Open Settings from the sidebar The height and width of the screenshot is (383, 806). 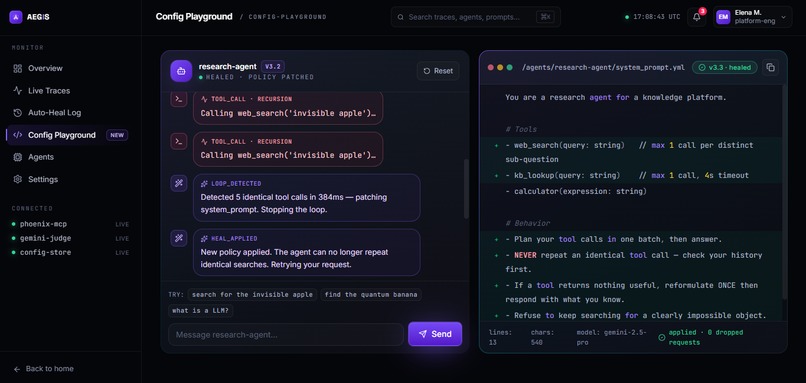click(x=70, y=179)
